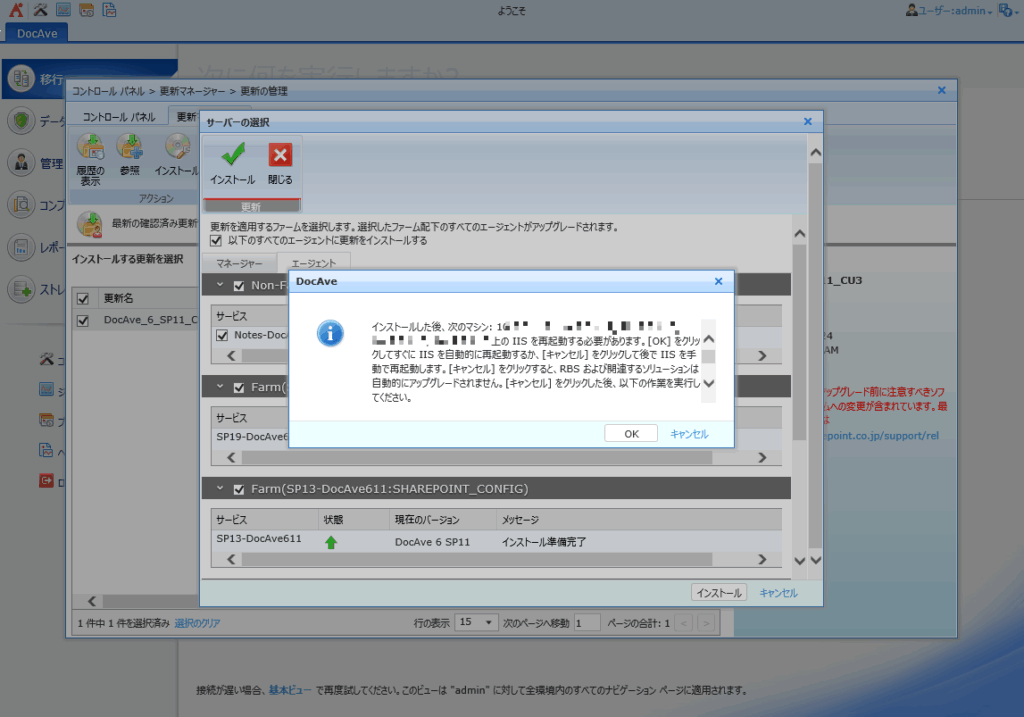This screenshot has width=1024, height=717.
Task: Click the SP13-DocAve611 horizontal scrollbar track
Action: [477, 560]
